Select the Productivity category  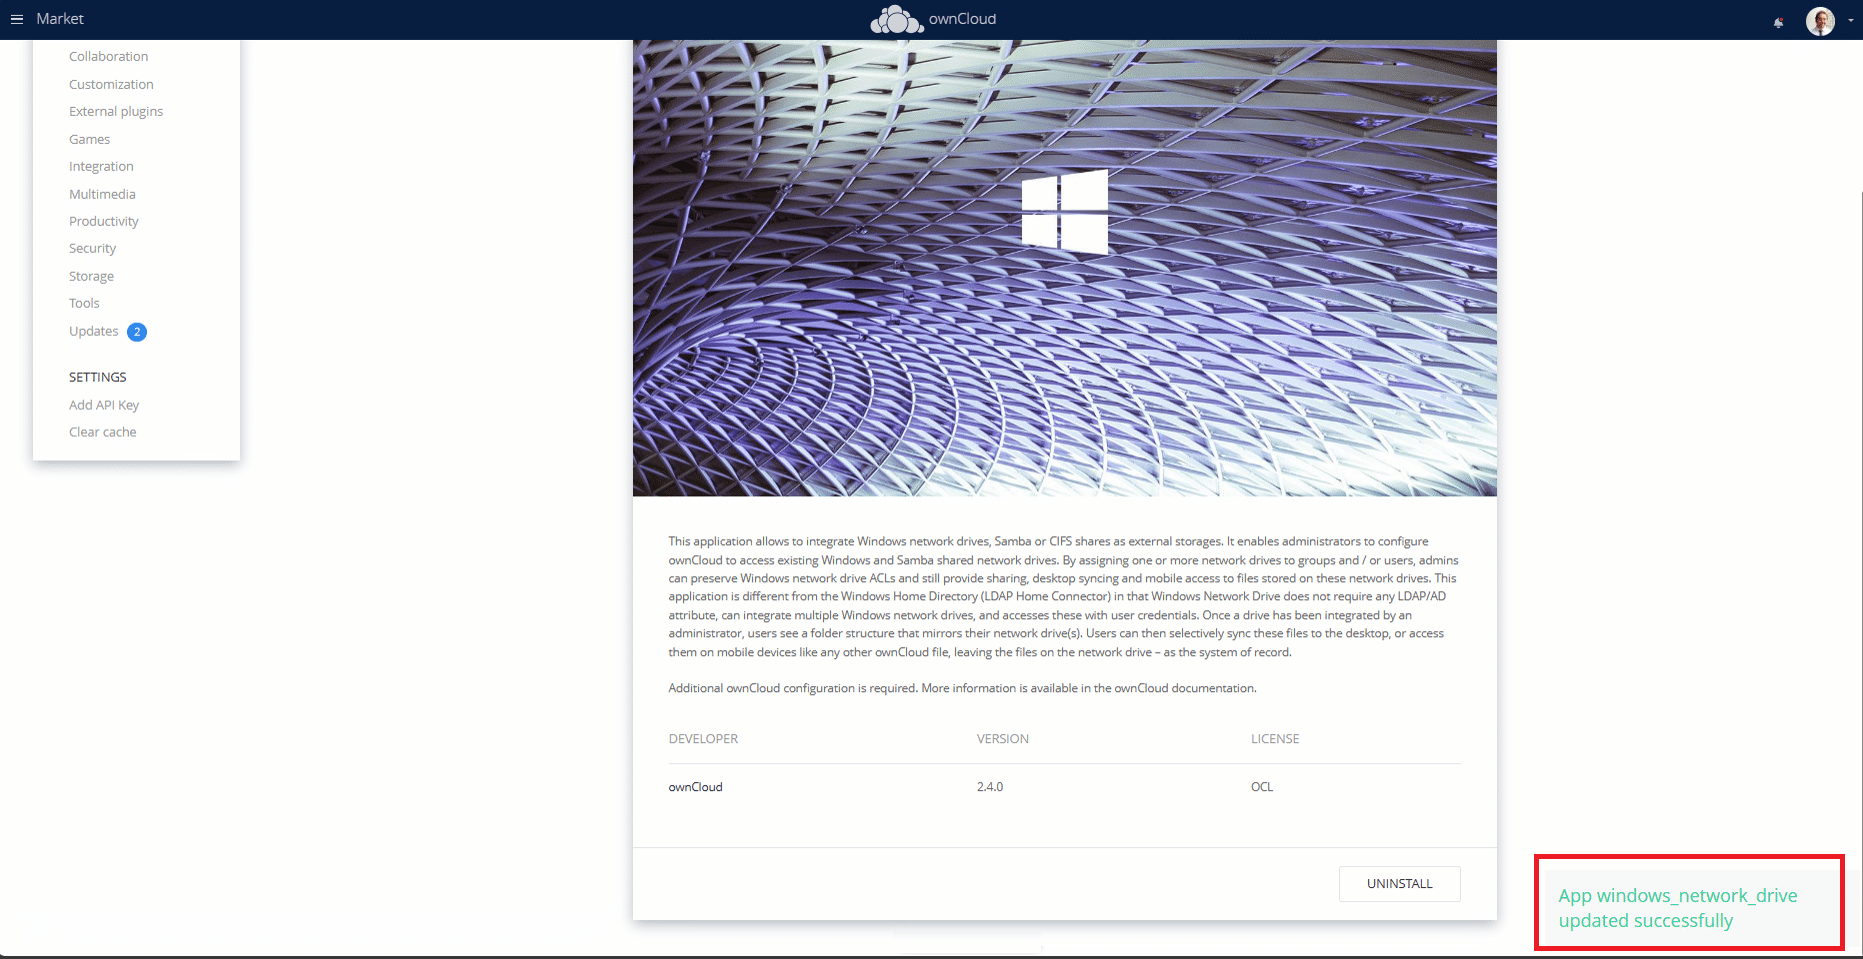(x=104, y=222)
